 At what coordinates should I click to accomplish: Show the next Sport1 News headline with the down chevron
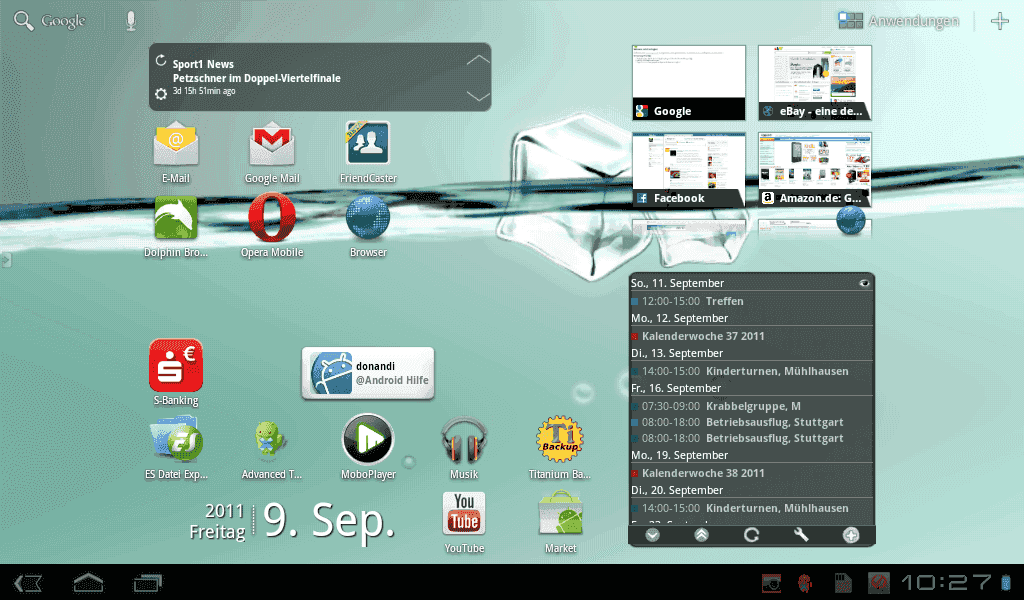[478, 95]
